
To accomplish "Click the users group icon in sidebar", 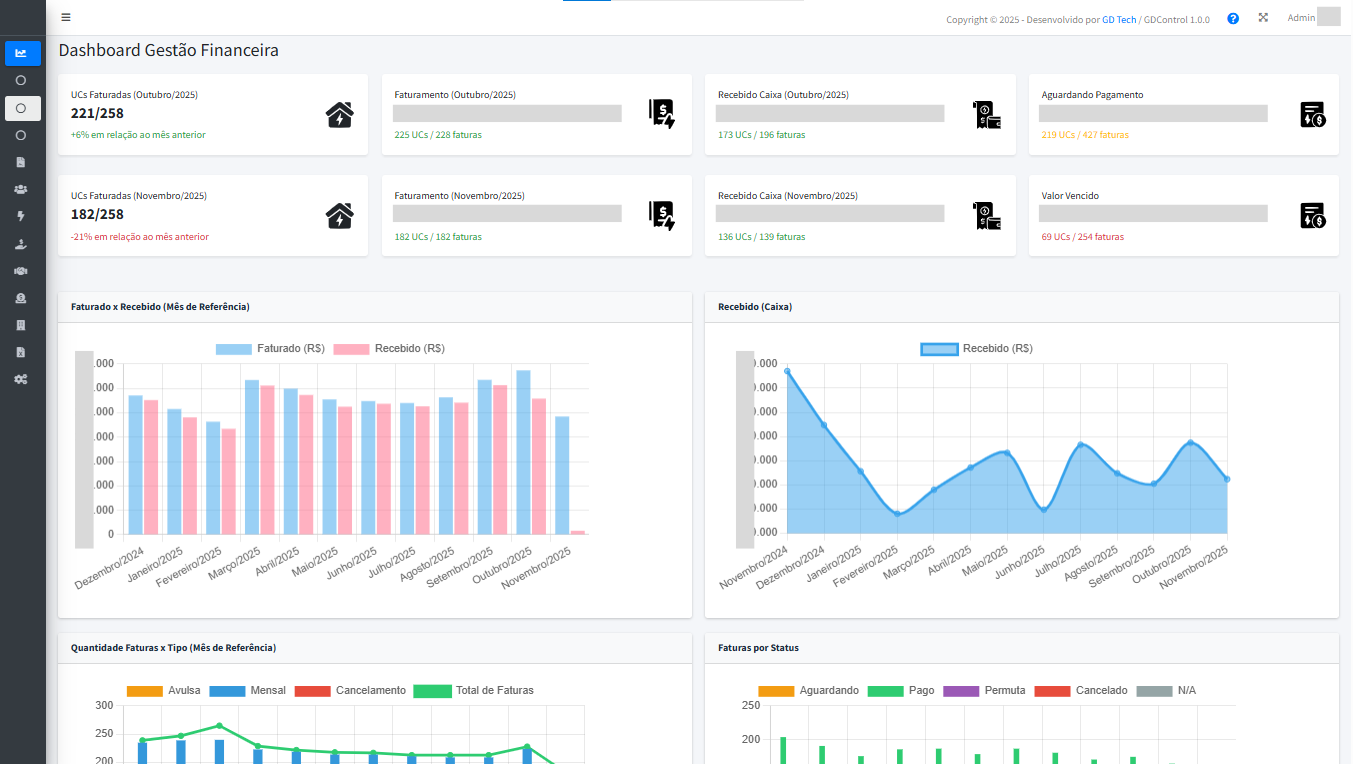I will point(22,189).
